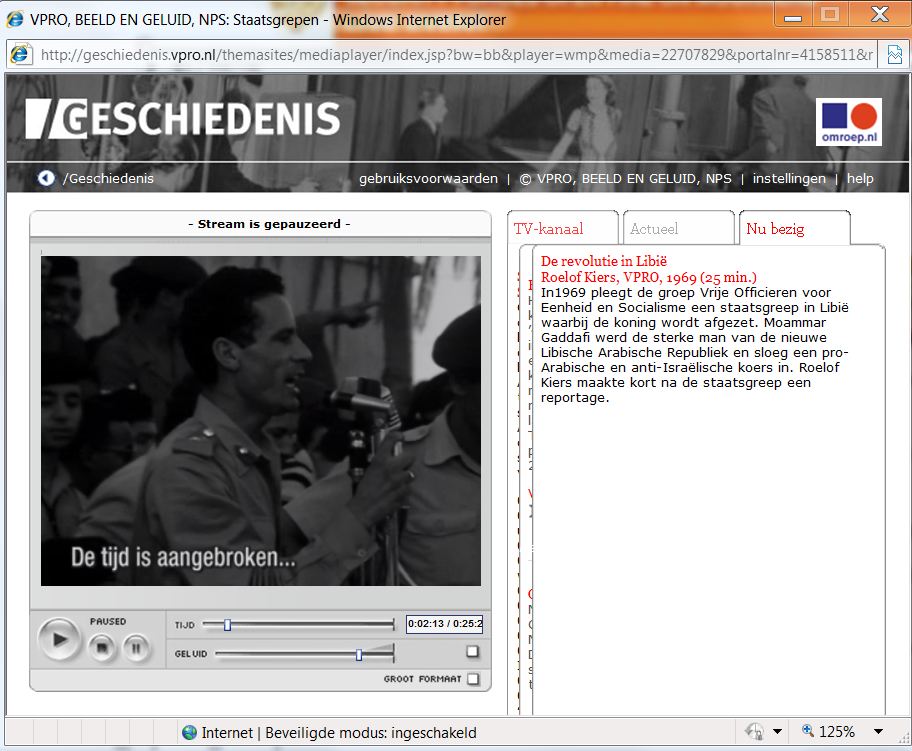Click the Pause button in the player
Viewport: 912px width, 751px height.
click(x=135, y=648)
